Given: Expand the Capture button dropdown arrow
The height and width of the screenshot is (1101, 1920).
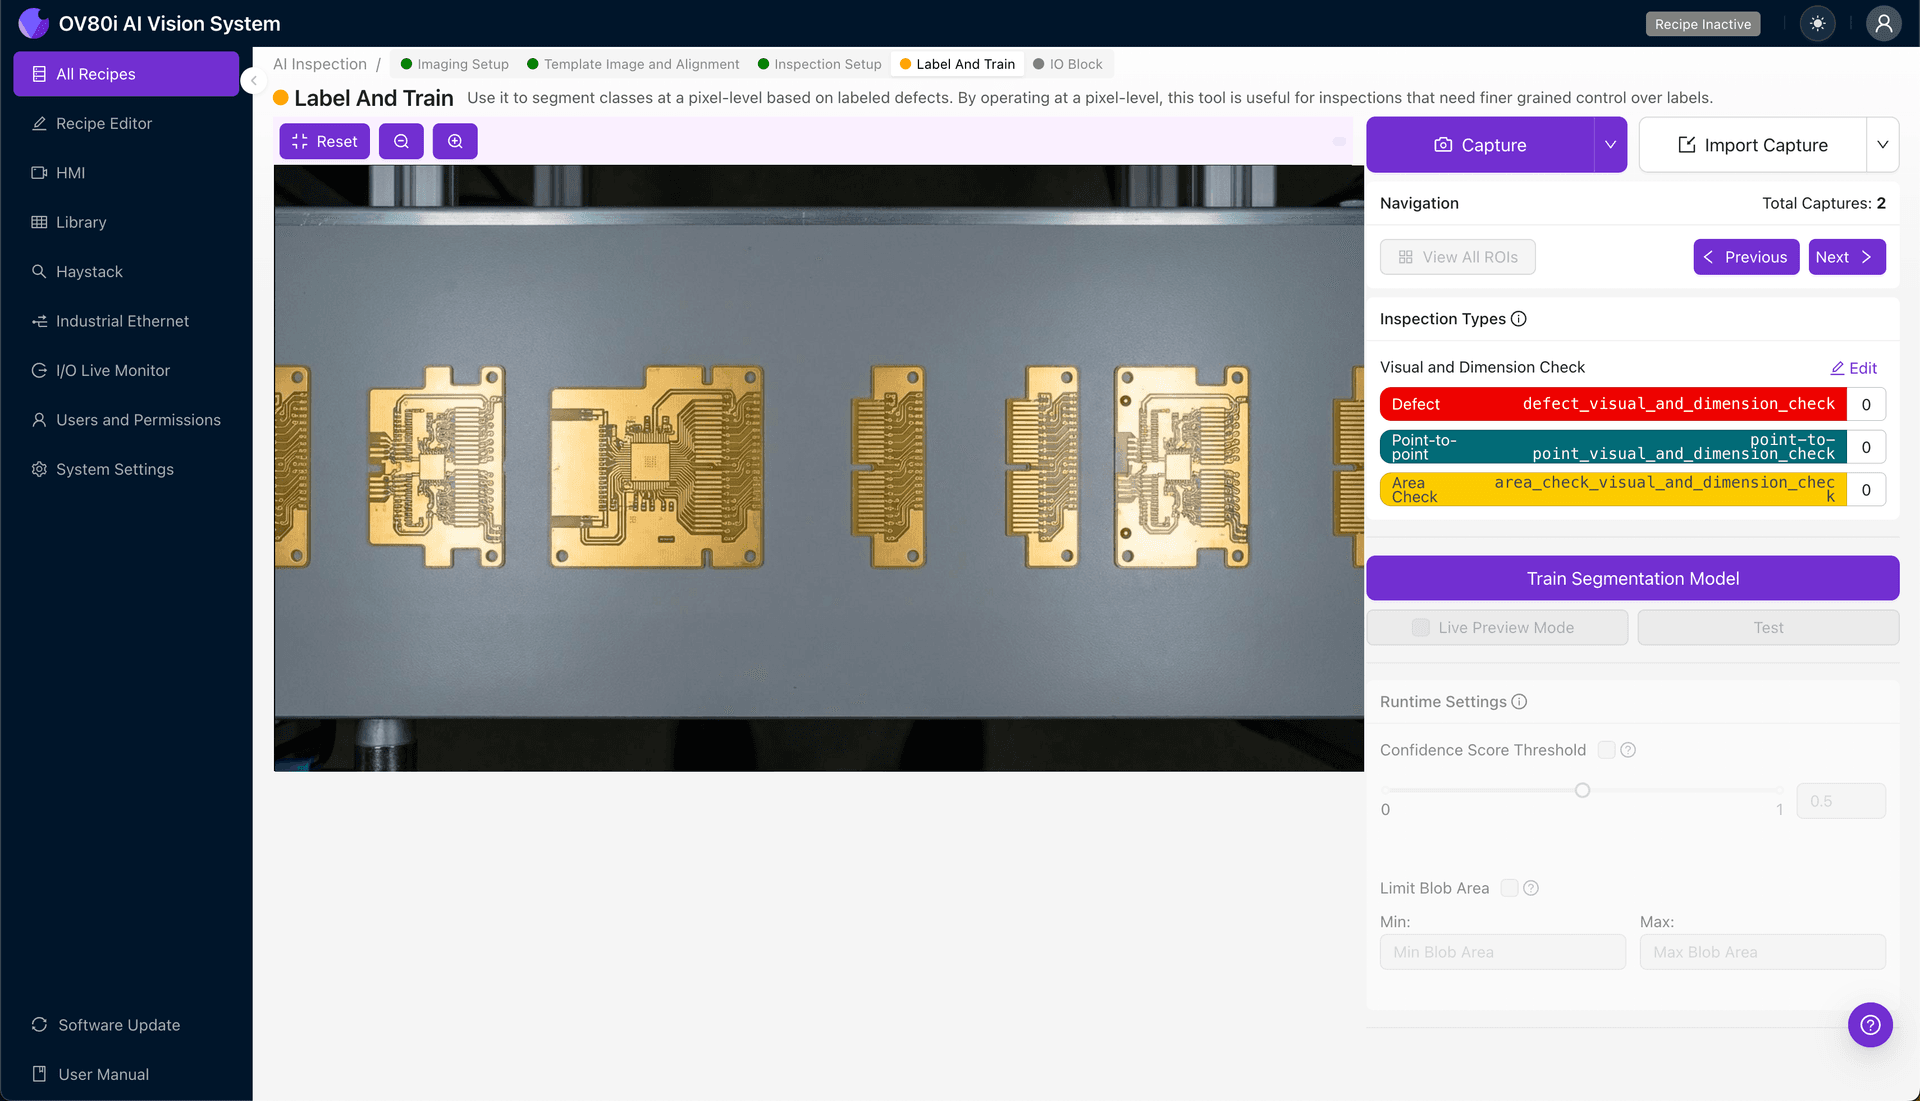Looking at the screenshot, I should click(x=1610, y=145).
